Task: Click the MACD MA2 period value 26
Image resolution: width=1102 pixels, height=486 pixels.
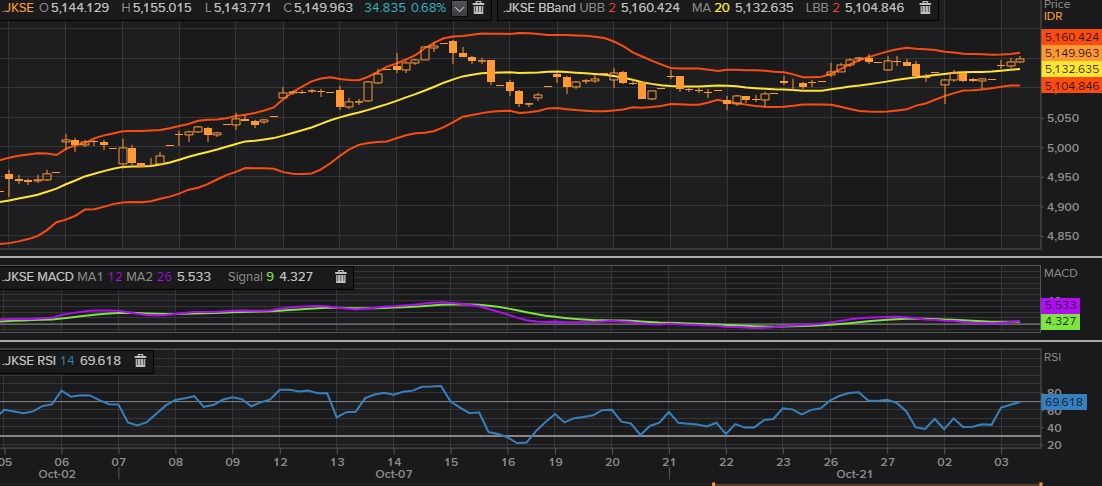Action: (x=164, y=277)
